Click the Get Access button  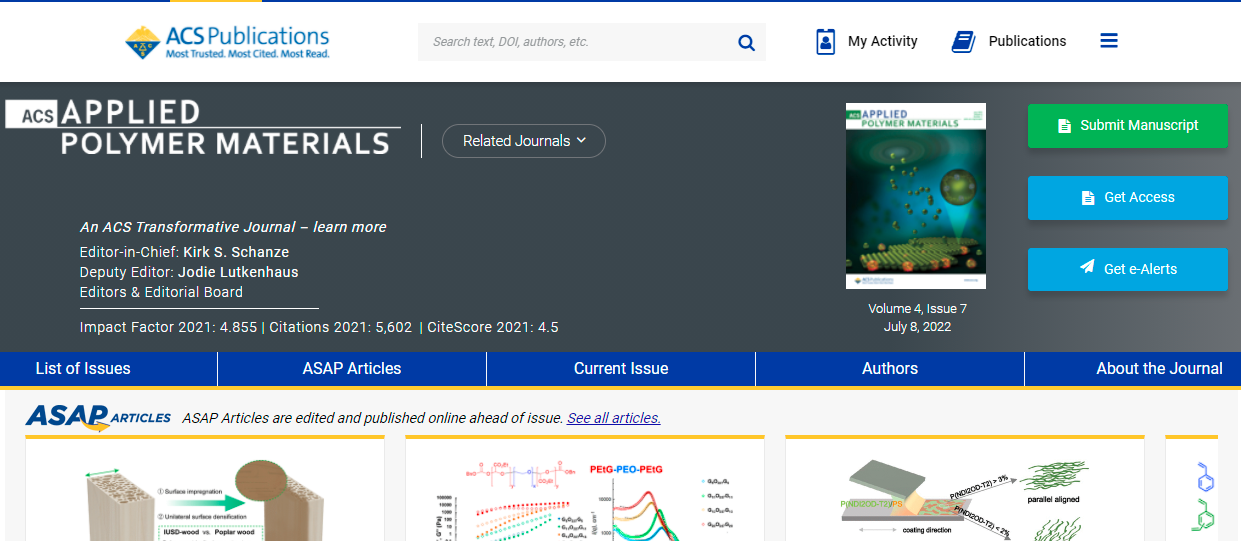click(1127, 198)
